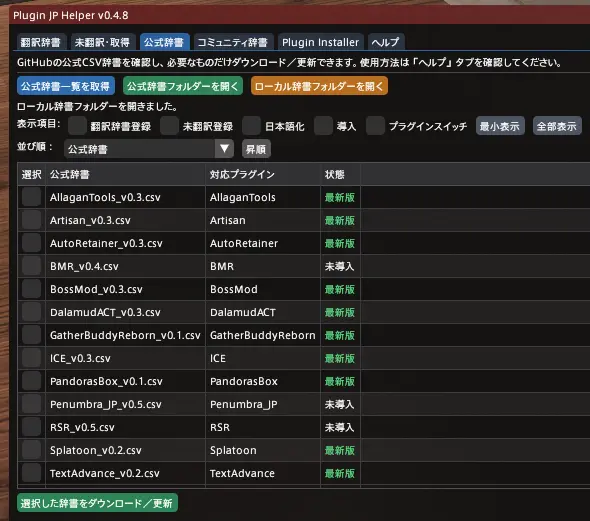Click the GatherBuddyReborn_v0.1.csv file name

point(125,335)
